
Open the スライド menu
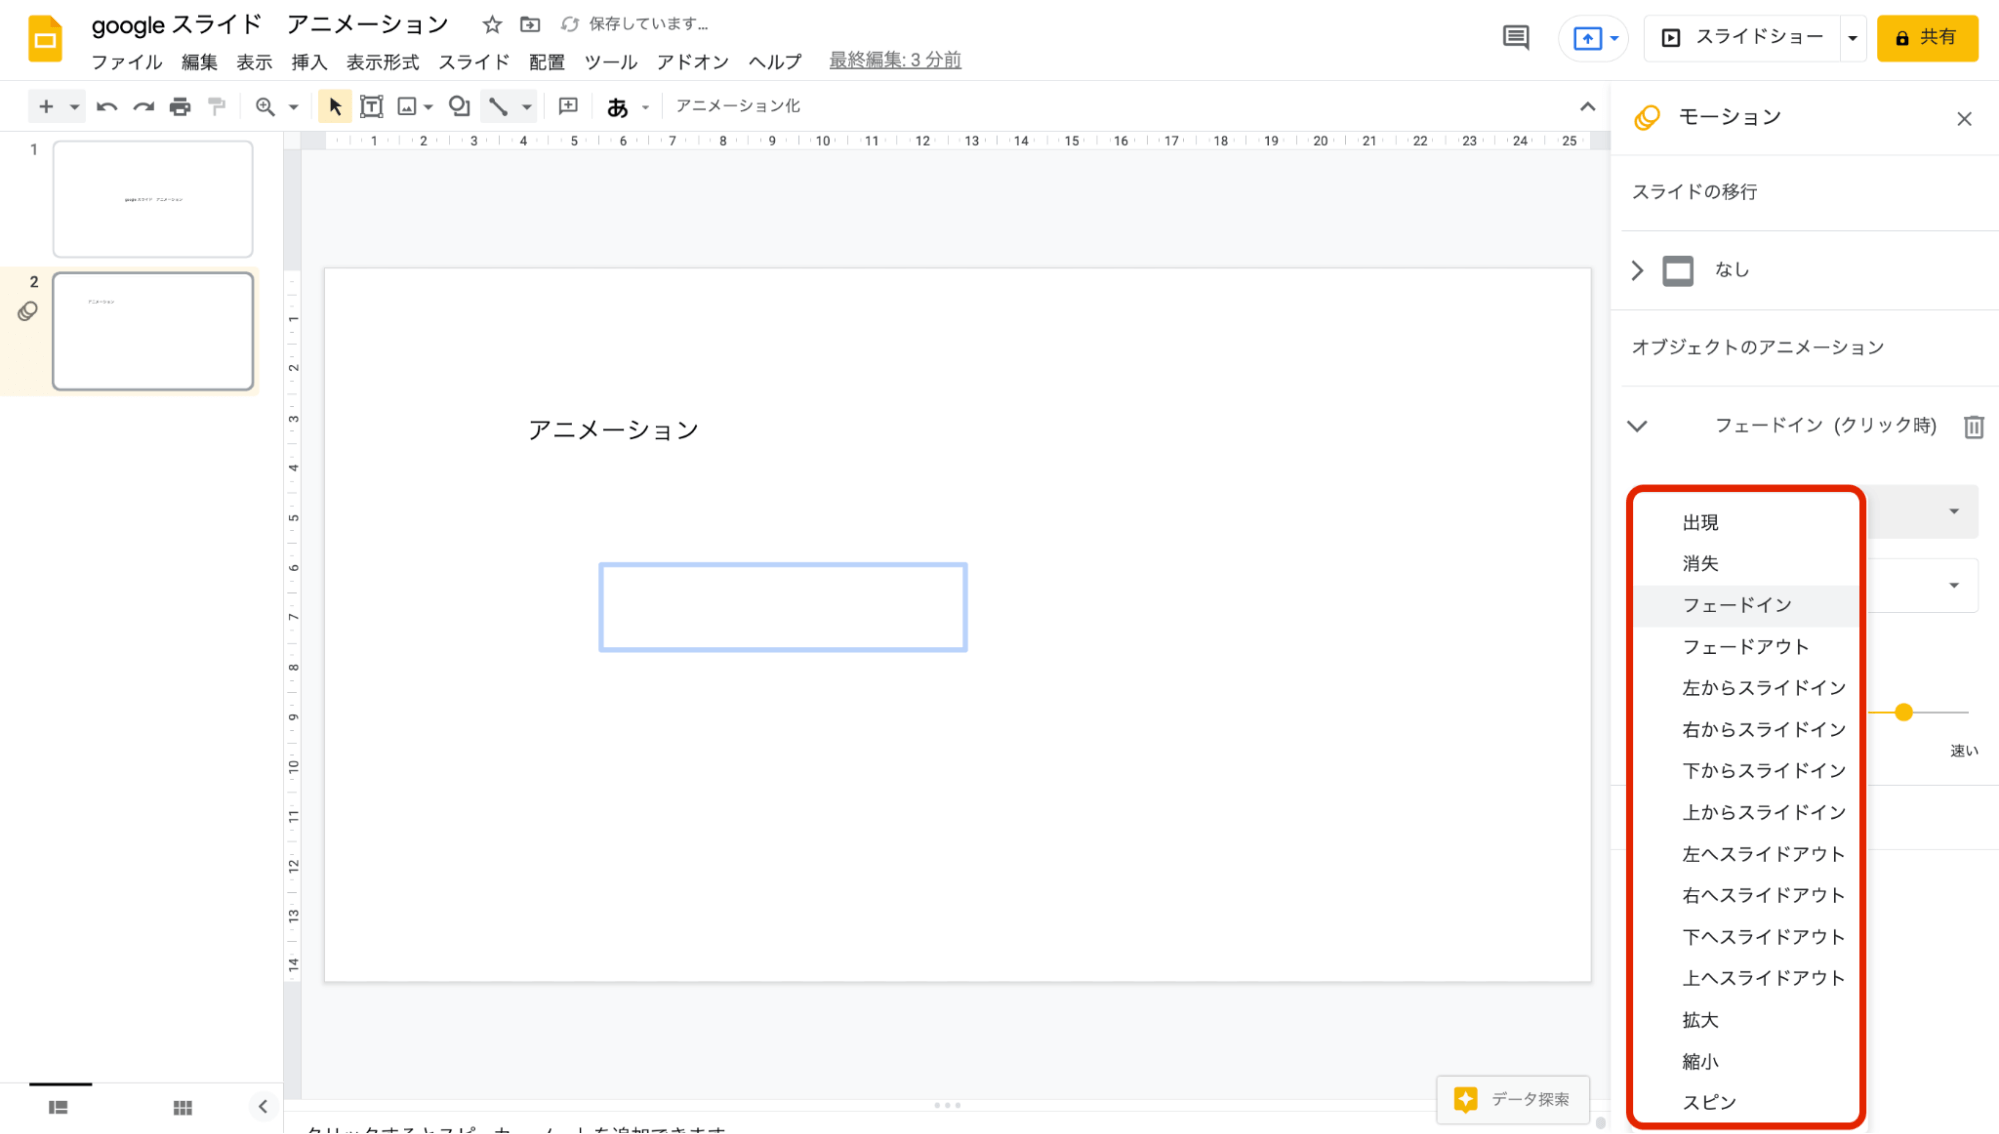point(474,62)
